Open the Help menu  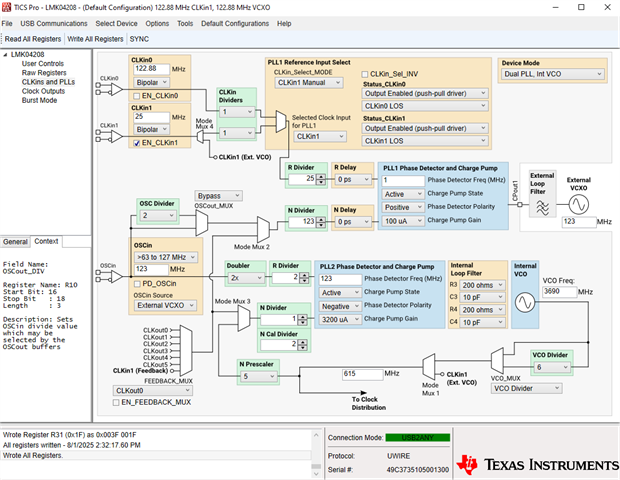(284, 24)
